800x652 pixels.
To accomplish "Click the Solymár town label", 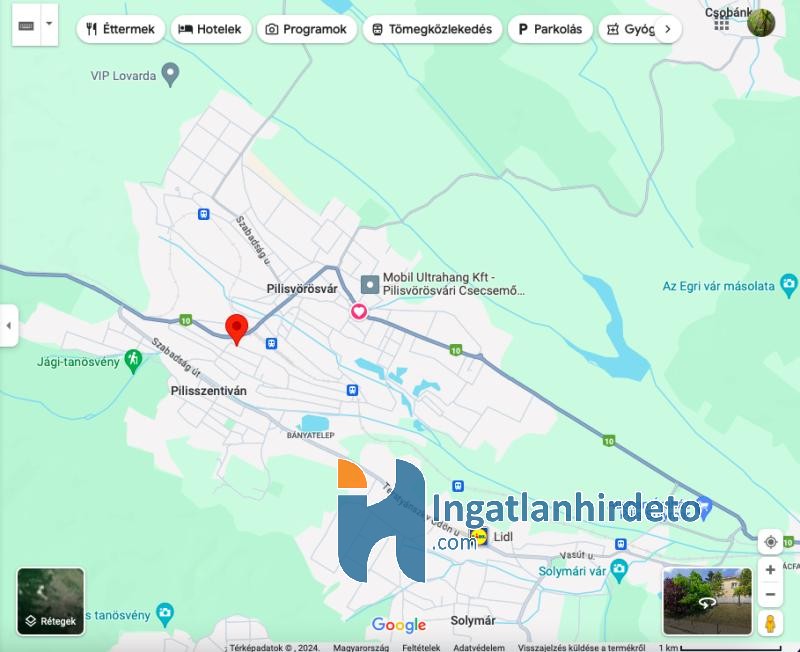I will 473,620.
